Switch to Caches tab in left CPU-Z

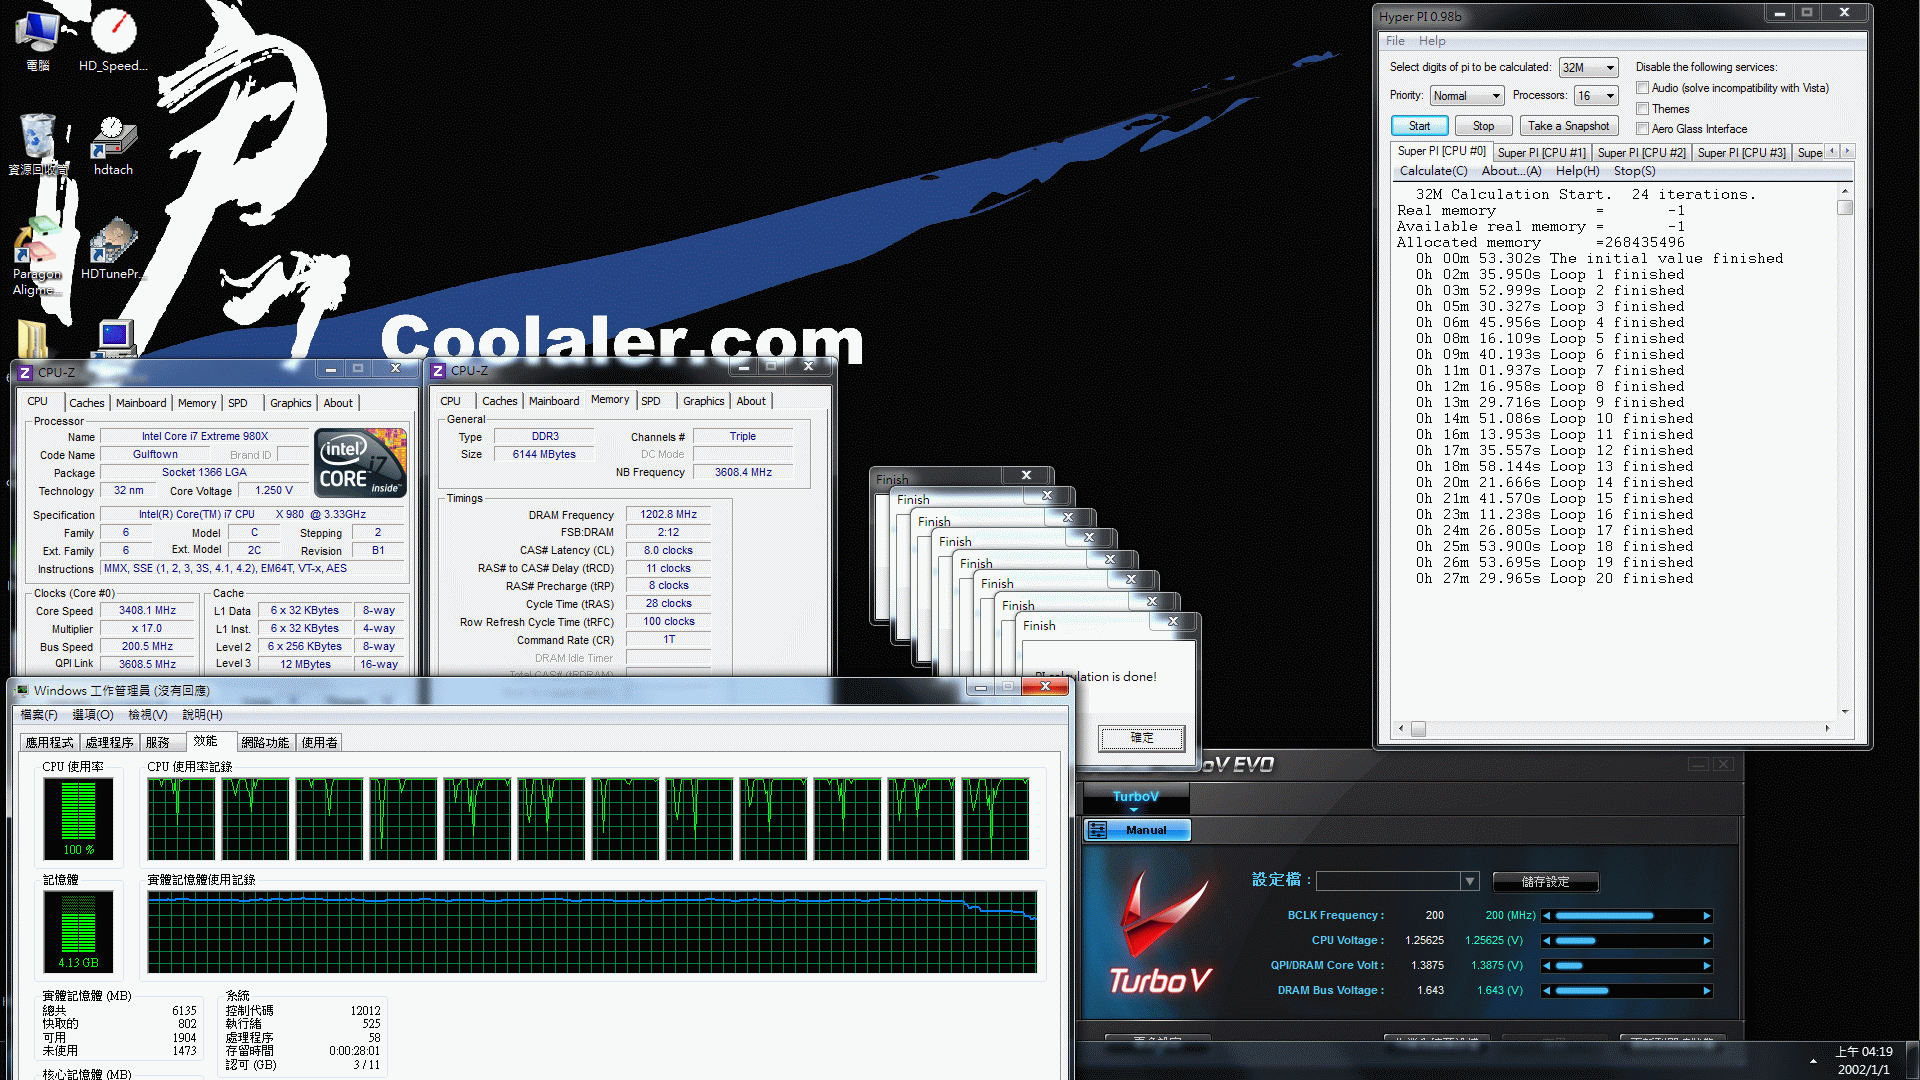pyautogui.click(x=86, y=403)
